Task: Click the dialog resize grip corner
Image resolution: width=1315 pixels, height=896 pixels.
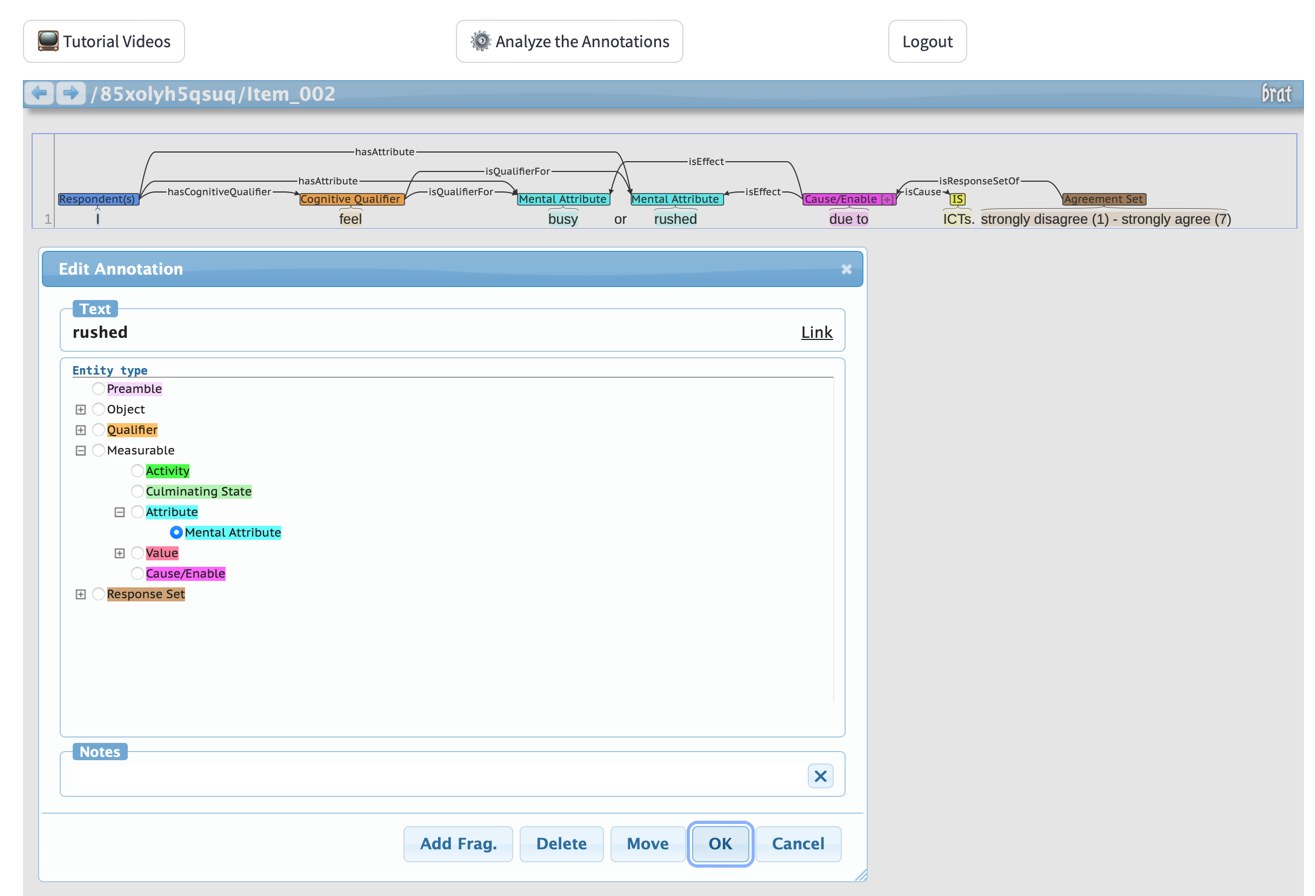Action: pos(860,875)
